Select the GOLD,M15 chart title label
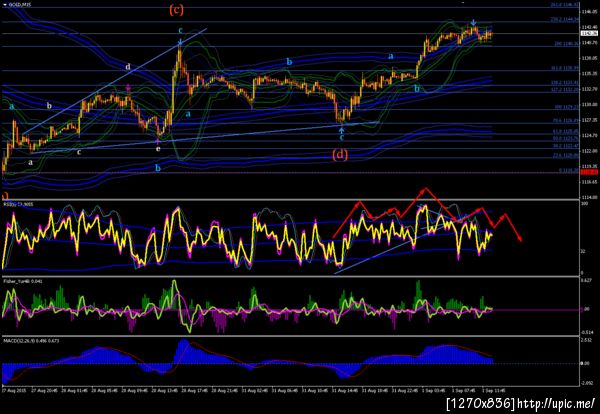 (x=20, y=5)
